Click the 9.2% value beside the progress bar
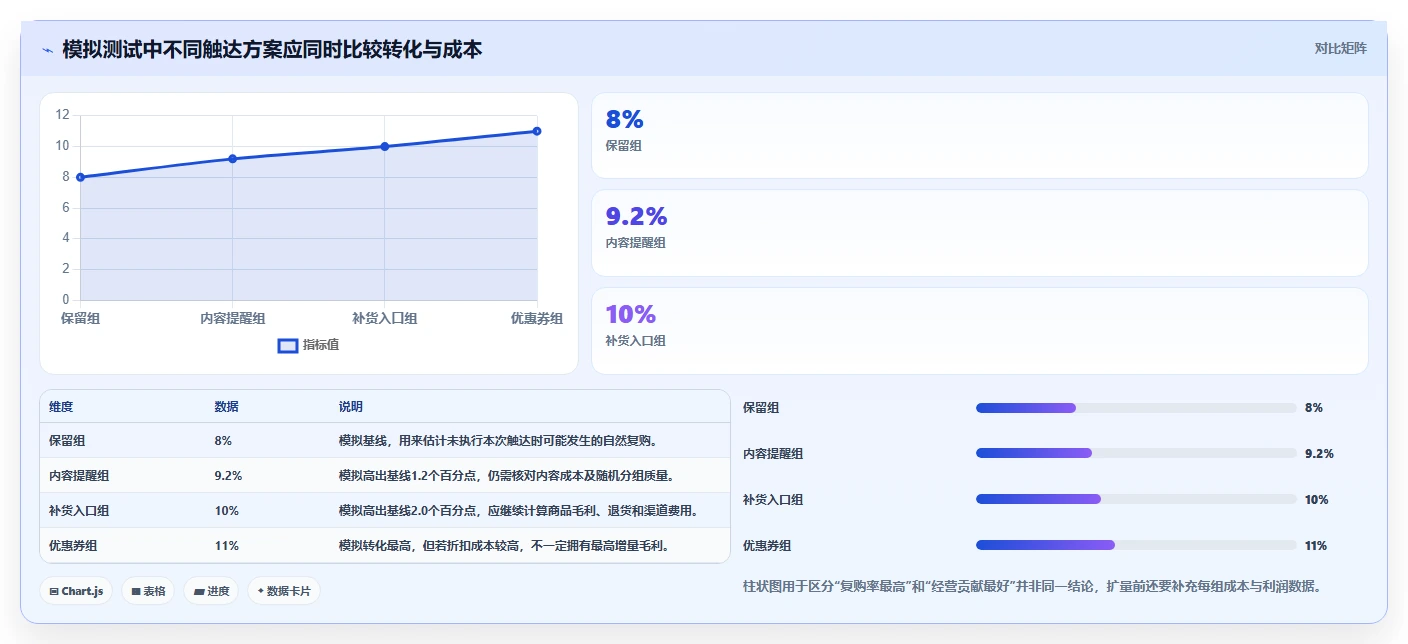The width and height of the screenshot is (1408, 644). pos(1319,453)
